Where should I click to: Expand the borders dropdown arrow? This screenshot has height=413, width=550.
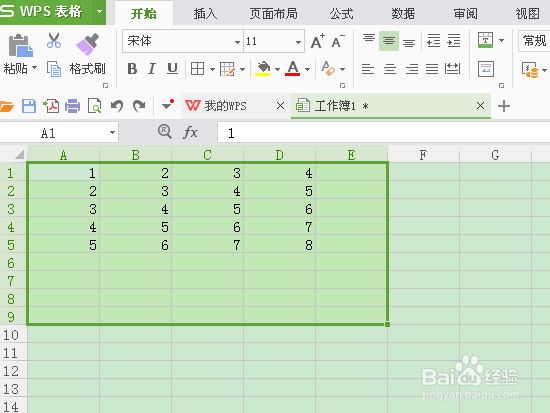click(x=212, y=69)
